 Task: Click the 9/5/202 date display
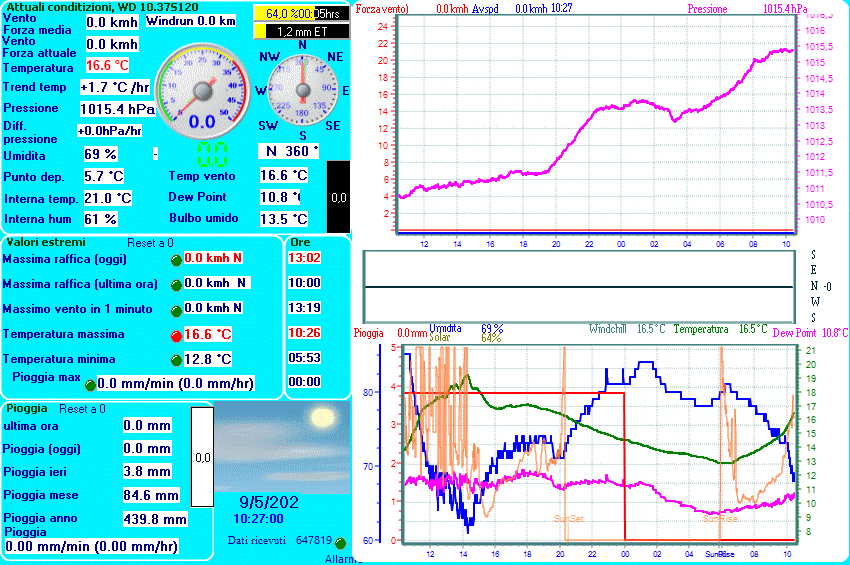coord(269,502)
